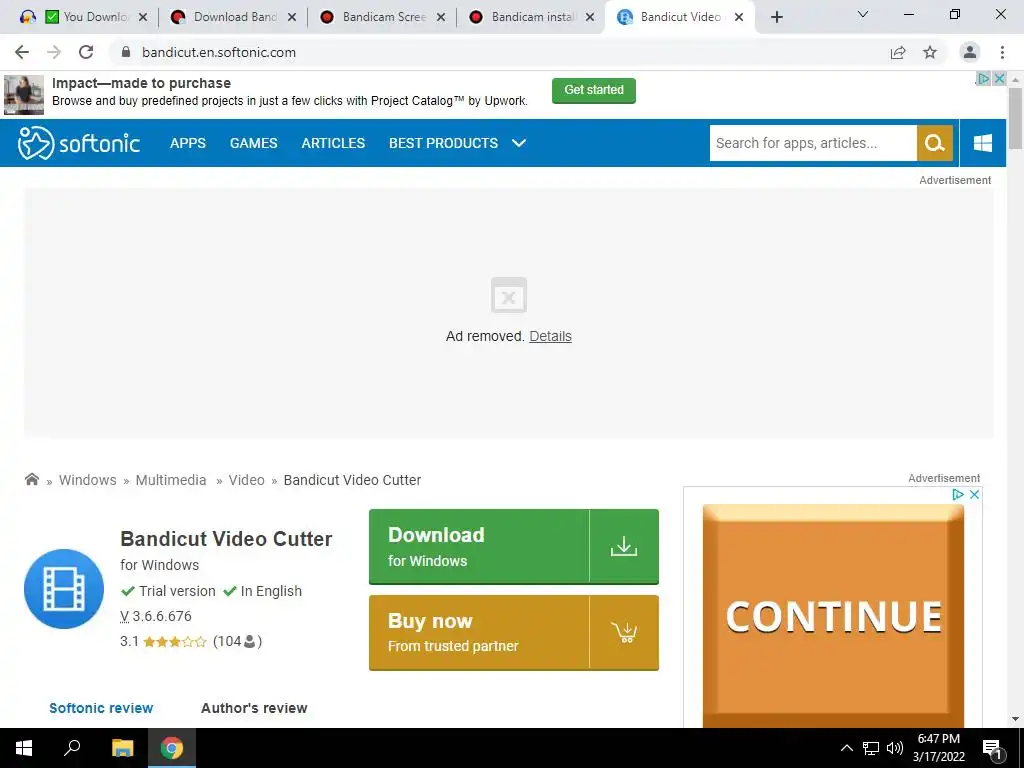Click the version V 3.6.6.676 text

point(156,616)
